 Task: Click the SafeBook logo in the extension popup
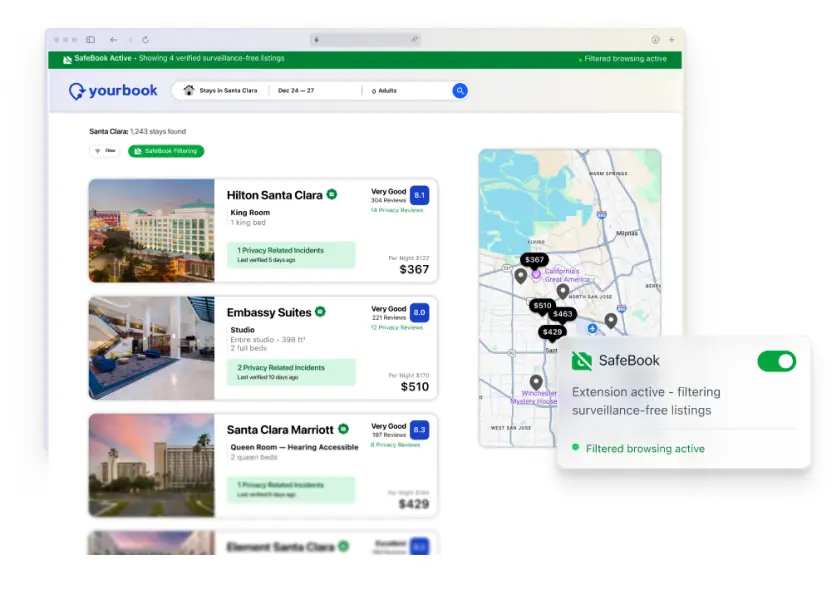click(581, 361)
